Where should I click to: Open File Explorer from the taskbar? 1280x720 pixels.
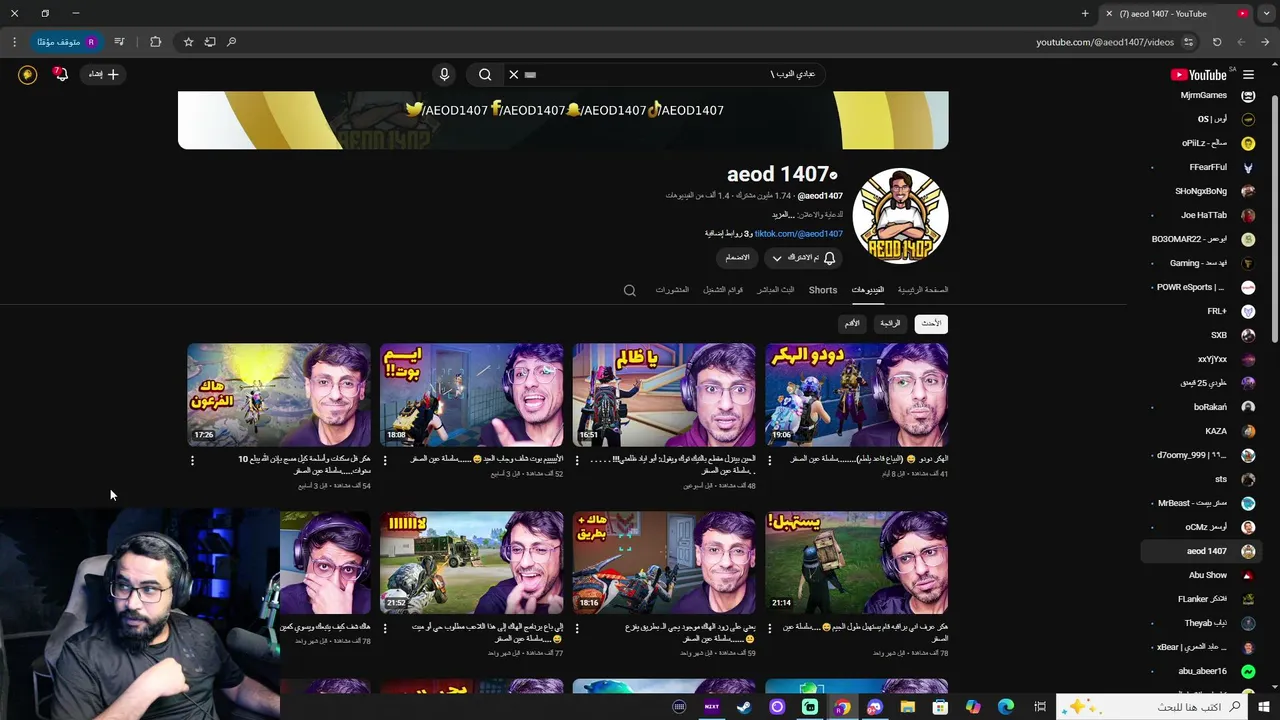pyautogui.click(x=908, y=707)
